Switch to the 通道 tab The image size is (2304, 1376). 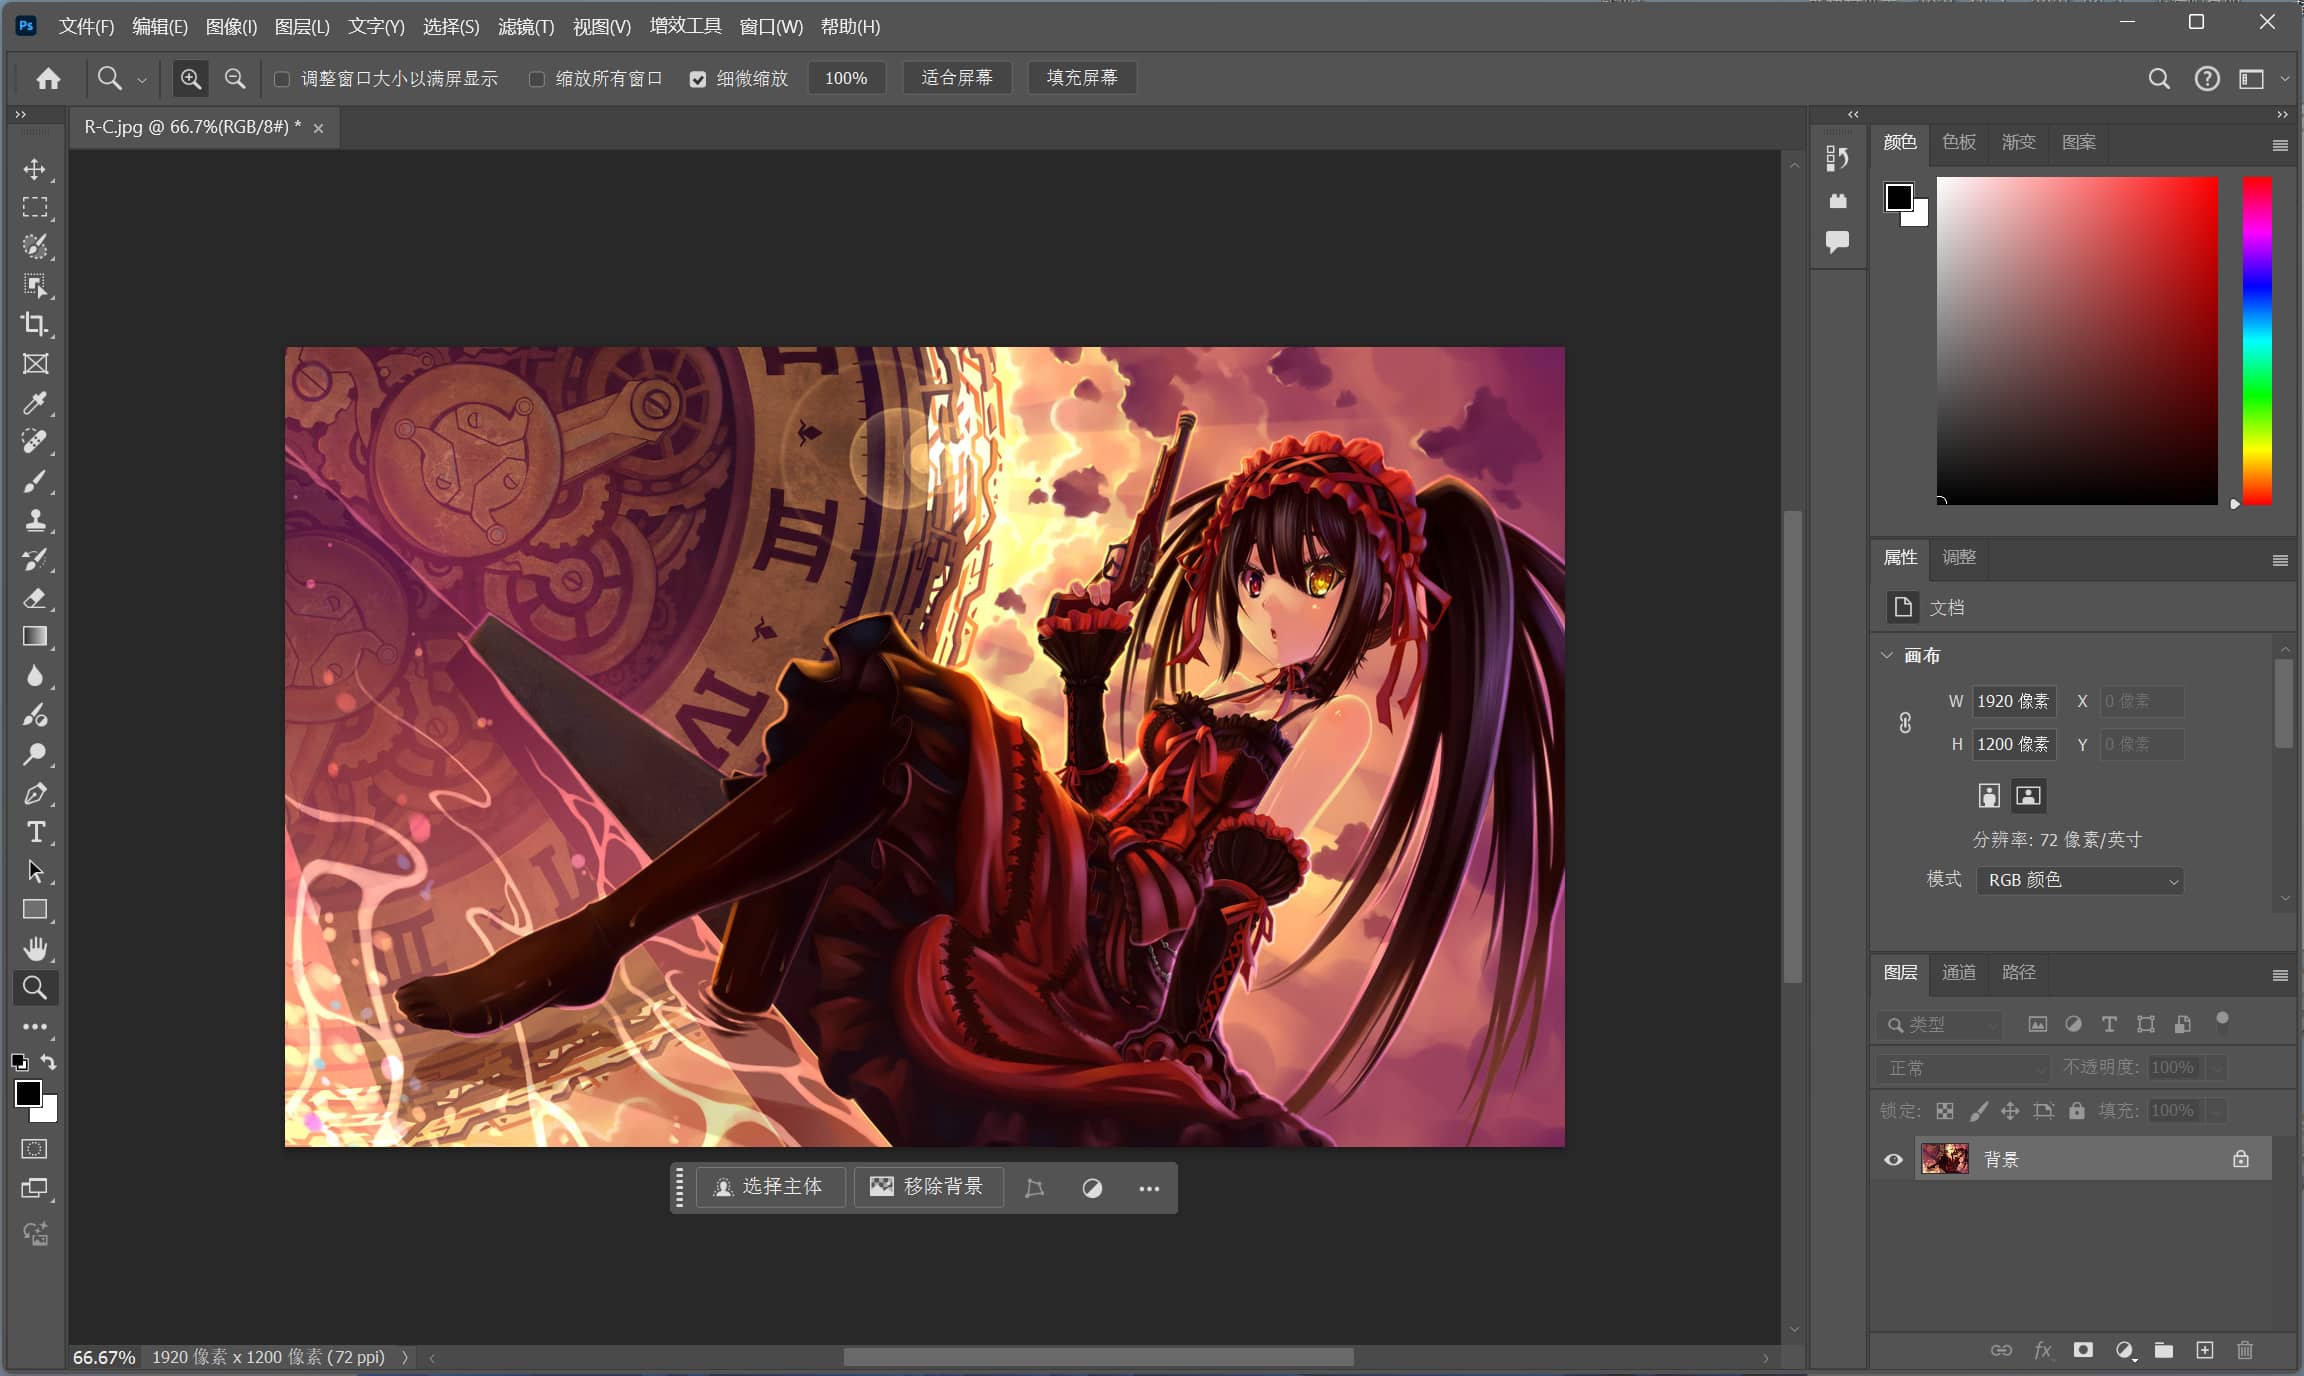pos(1958,972)
